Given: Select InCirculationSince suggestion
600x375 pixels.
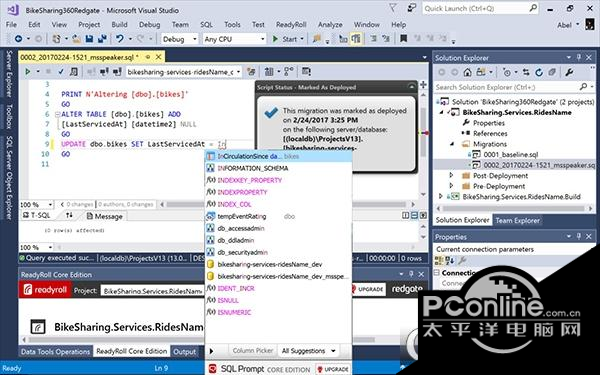Looking at the screenshot, I should tap(279, 156).
